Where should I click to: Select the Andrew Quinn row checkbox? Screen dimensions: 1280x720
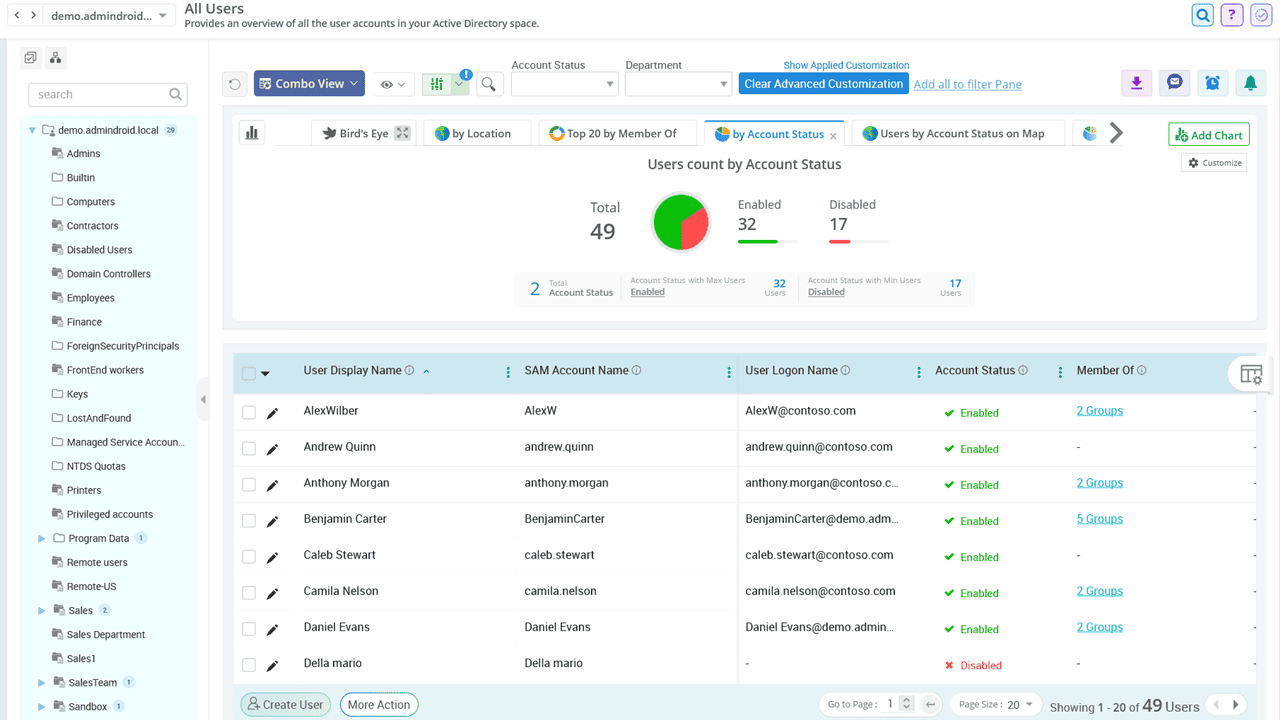[249, 449]
